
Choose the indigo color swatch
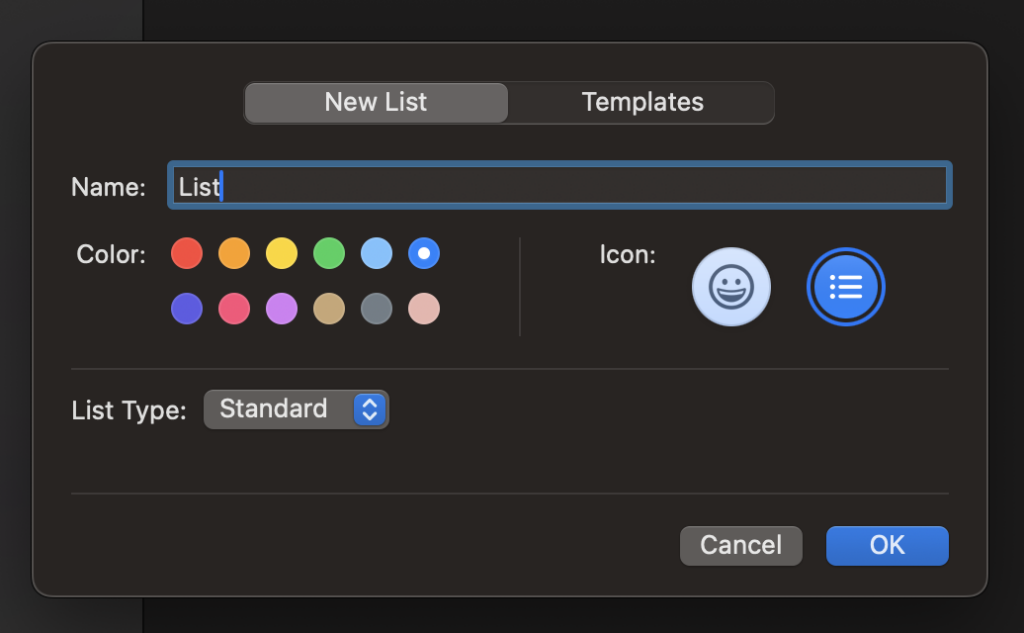187,308
